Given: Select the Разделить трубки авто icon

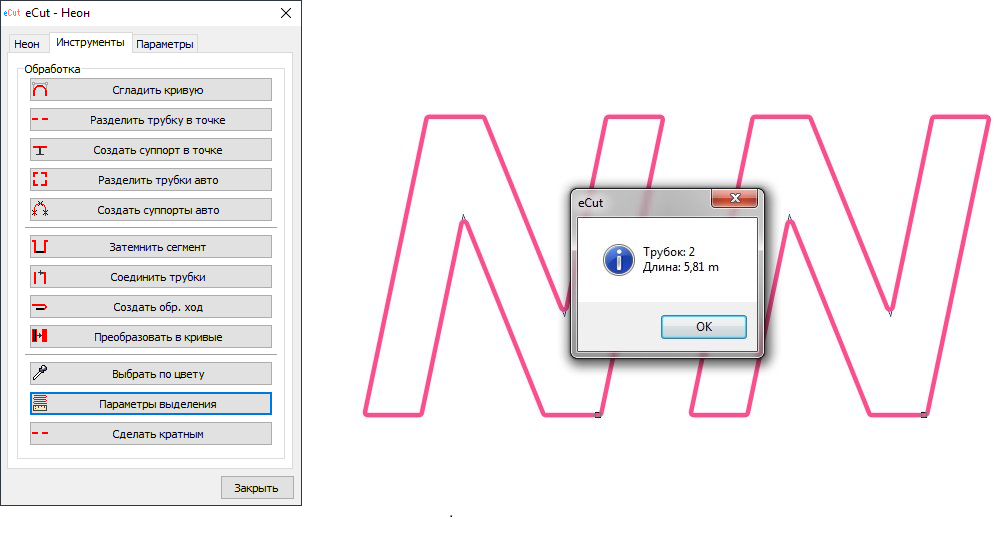Looking at the screenshot, I should tap(40, 180).
